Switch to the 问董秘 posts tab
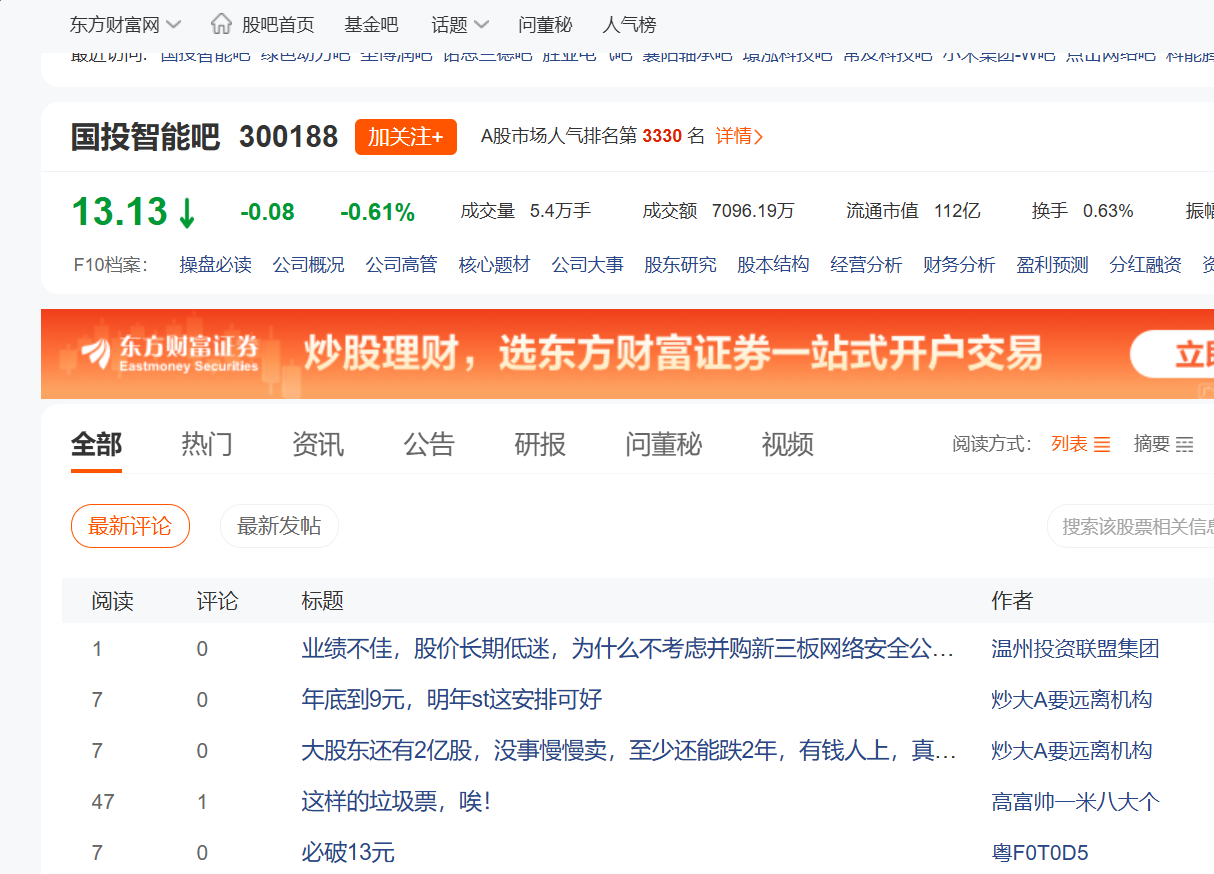Screen dimensions: 1214x874 (664, 444)
